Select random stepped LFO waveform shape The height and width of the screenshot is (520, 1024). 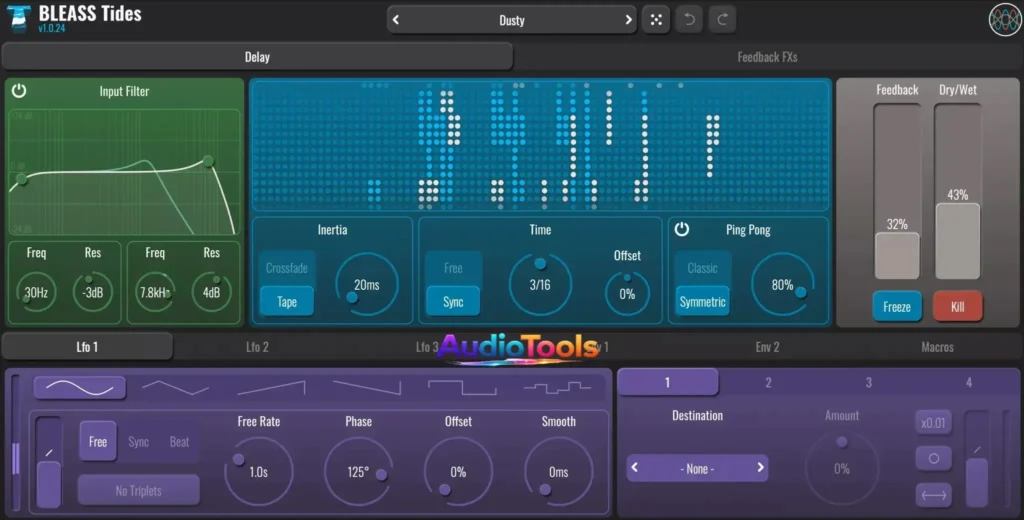point(557,388)
